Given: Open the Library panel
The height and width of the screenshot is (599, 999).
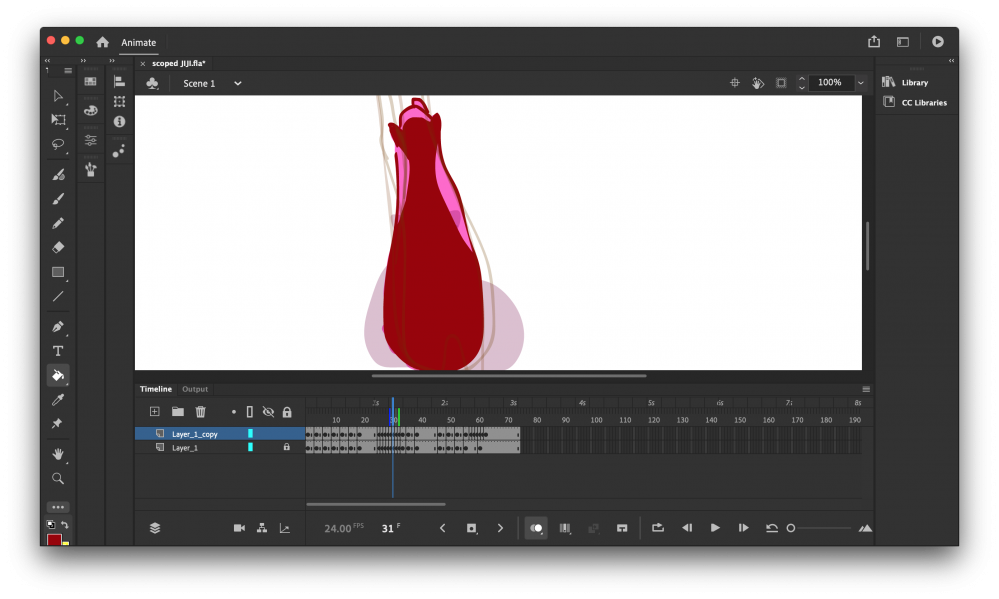Looking at the screenshot, I should (905, 82).
